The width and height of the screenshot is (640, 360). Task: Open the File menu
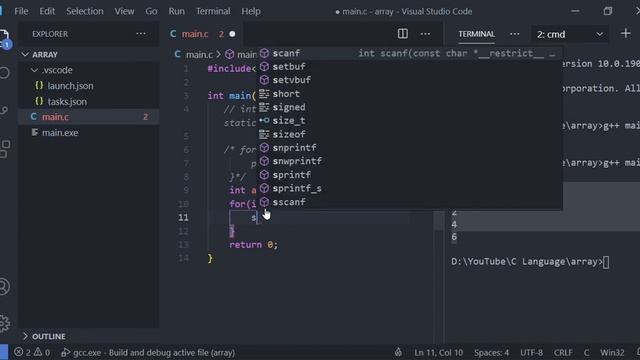pyautogui.click(x=21, y=11)
